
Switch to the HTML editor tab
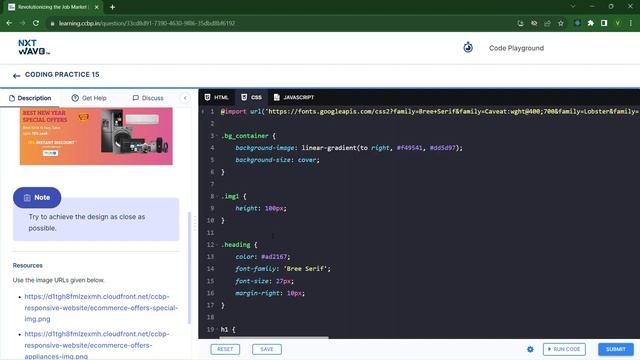(x=217, y=97)
